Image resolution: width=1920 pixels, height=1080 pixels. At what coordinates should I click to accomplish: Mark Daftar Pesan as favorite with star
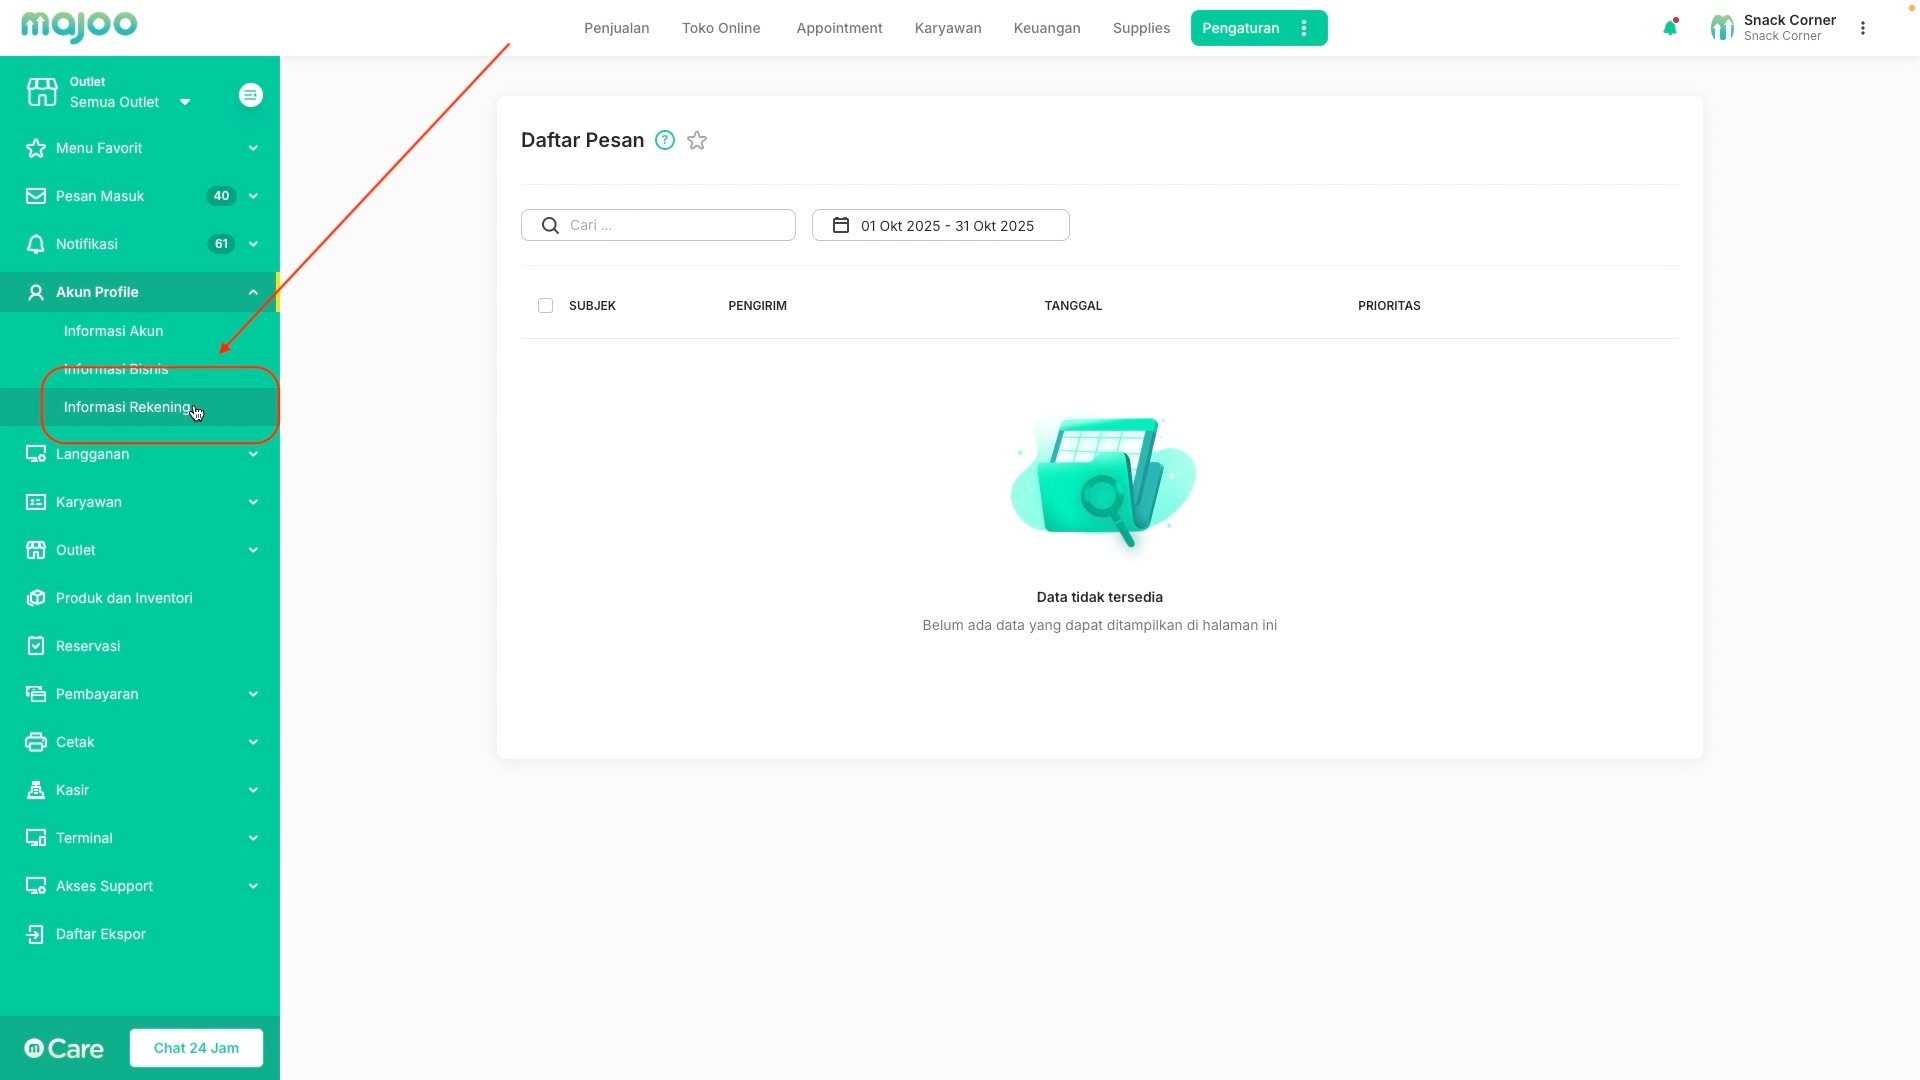pyautogui.click(x=697, y=141)
